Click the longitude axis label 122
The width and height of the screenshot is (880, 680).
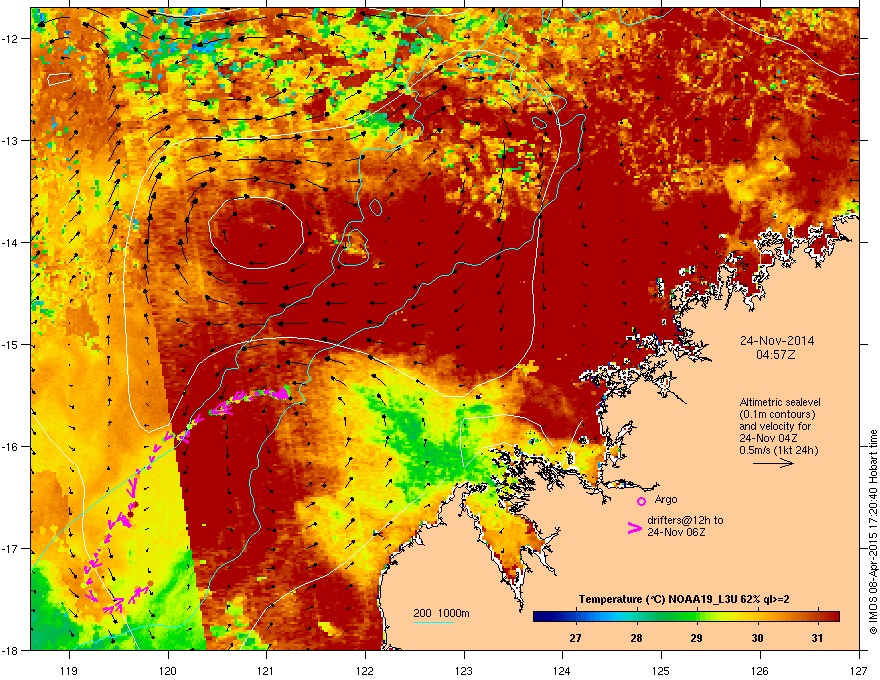coord(365,670)
